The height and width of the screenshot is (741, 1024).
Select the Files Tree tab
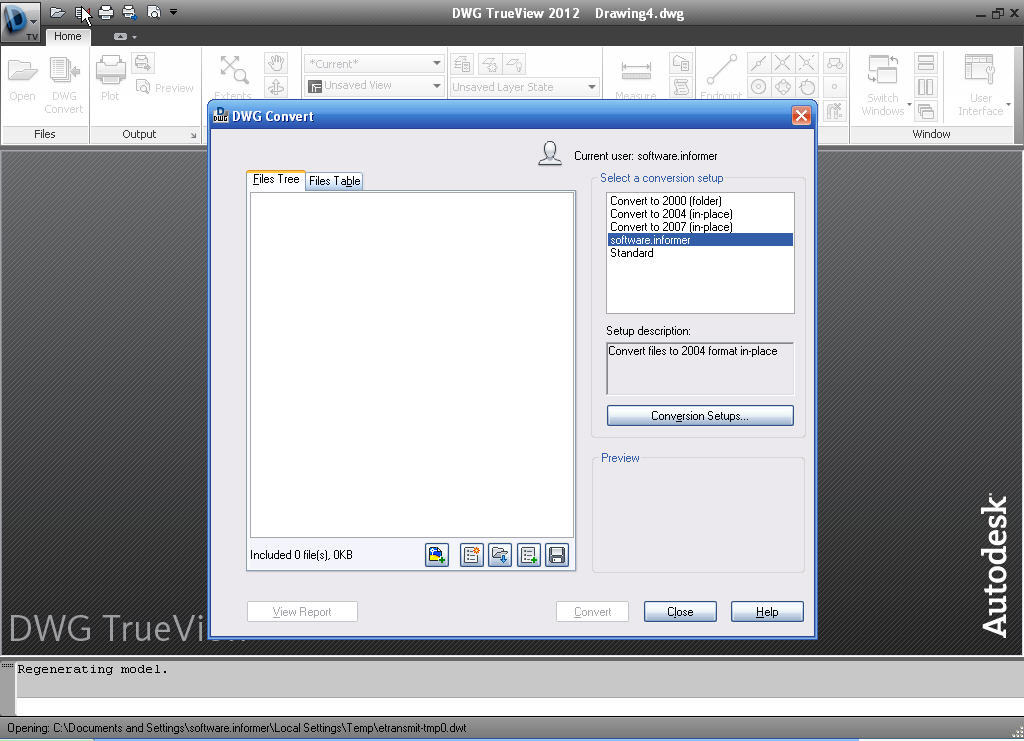pyautogui.click(x=276, y=180)
